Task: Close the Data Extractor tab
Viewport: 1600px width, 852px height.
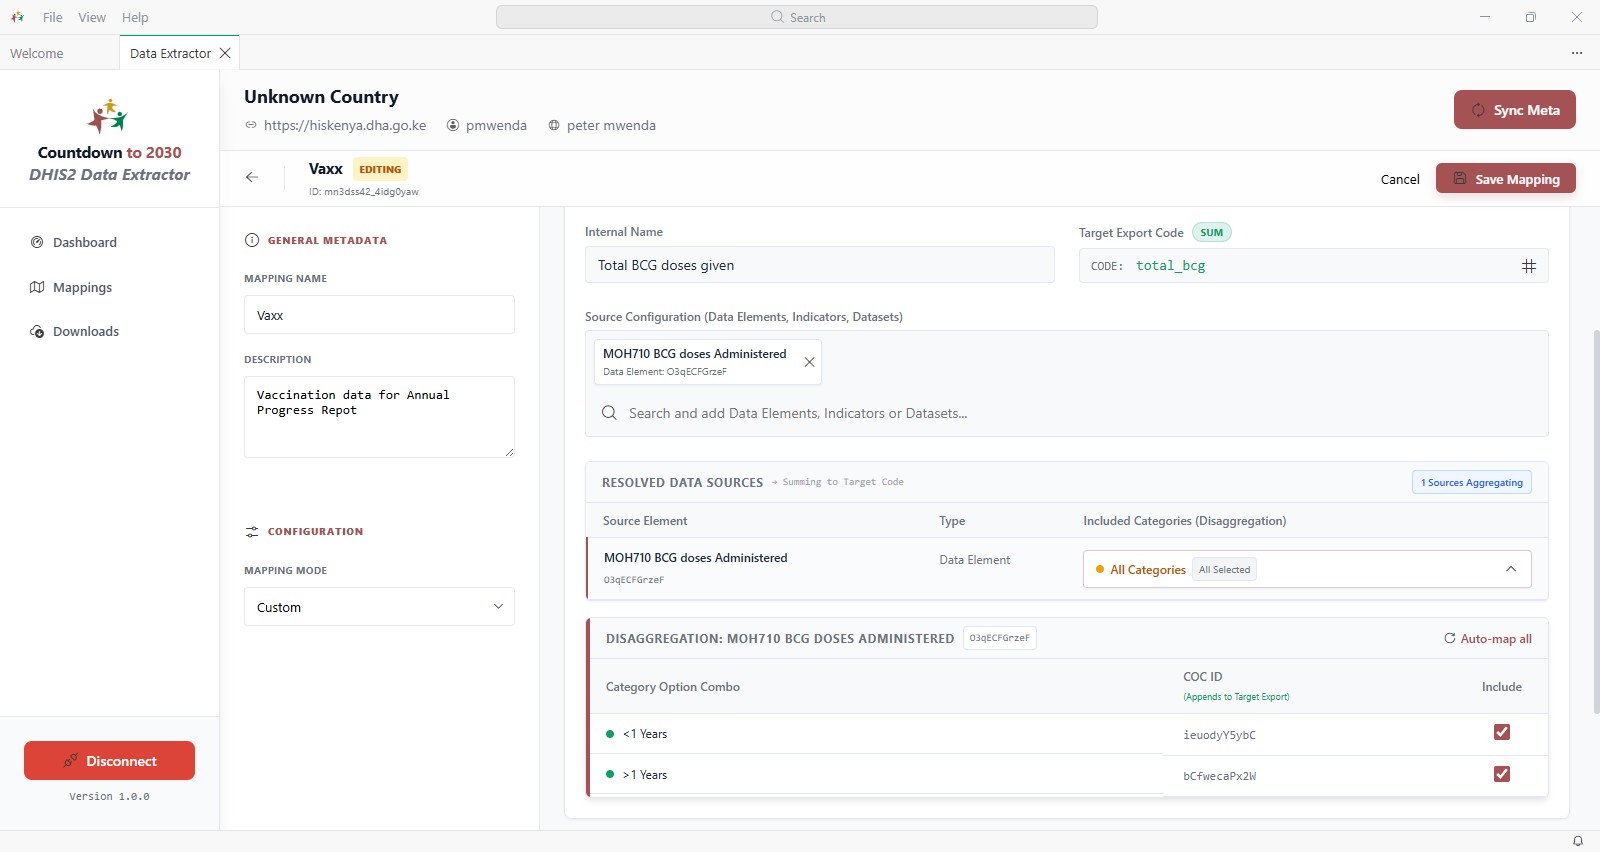Action: pyautogui.click(x=225, y=53)
